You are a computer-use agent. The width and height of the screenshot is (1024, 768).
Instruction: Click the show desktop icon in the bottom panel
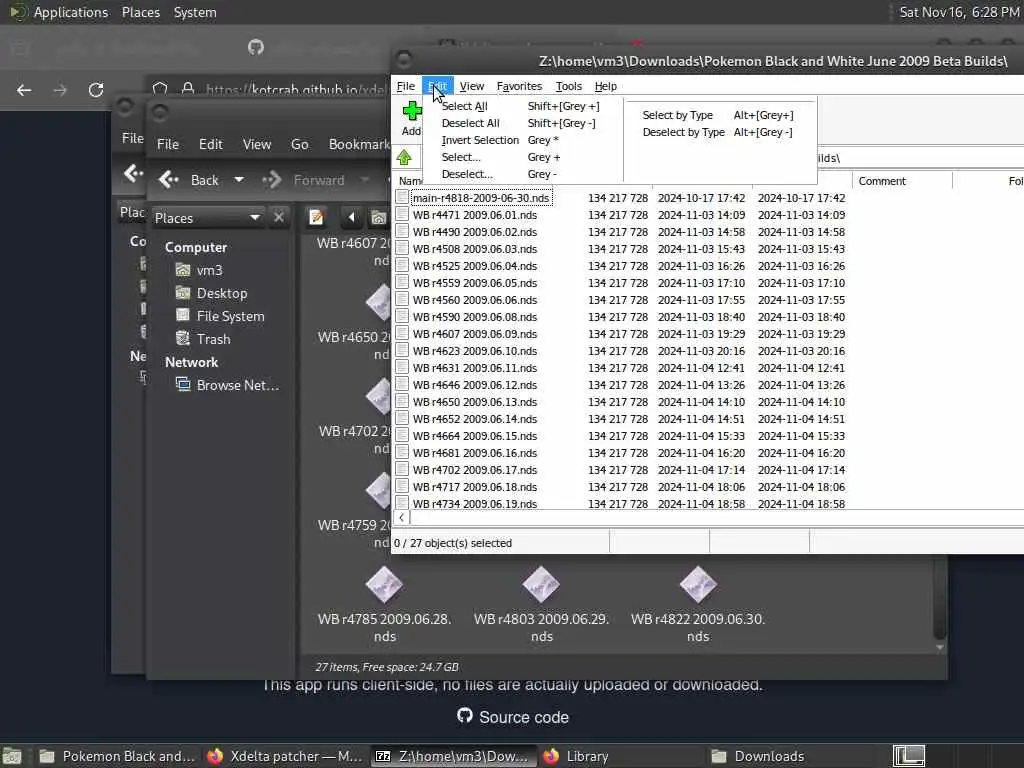click(x=12, y=756)
